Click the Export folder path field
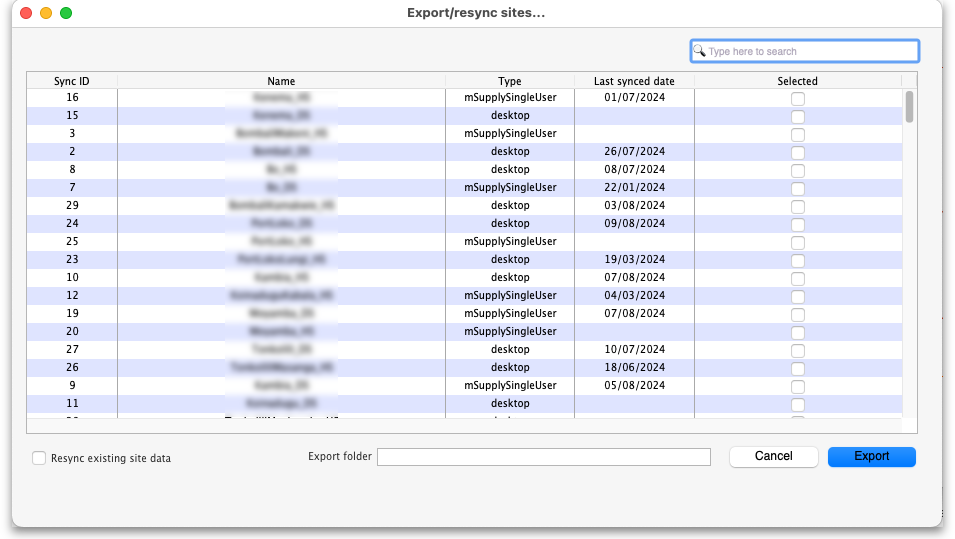The width and height of the screenshot is (955, 539). [x=543, y=457]
